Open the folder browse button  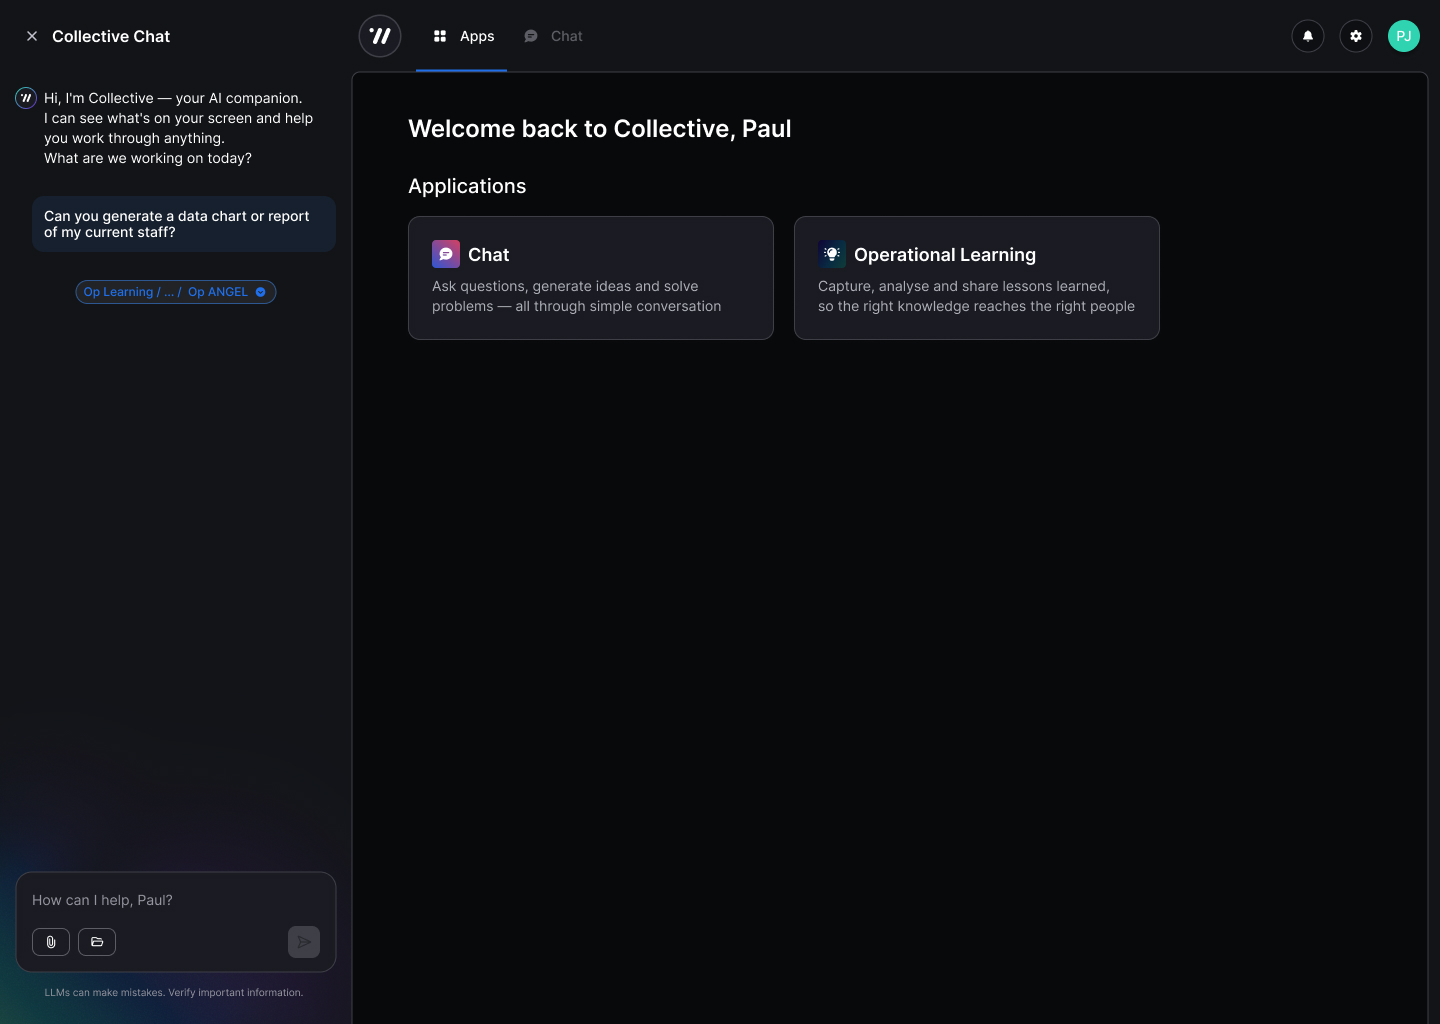click(x=97, y=942)
